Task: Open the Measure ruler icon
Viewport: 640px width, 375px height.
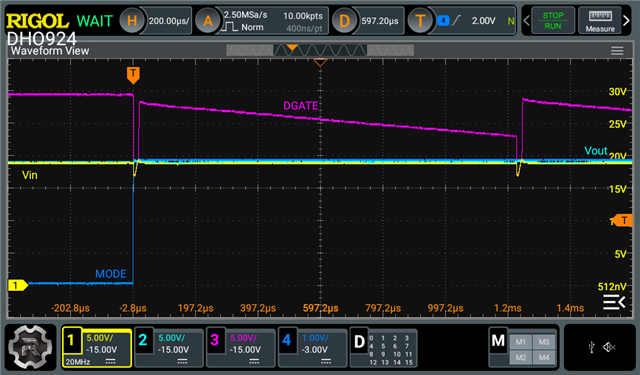Action: 600,20
